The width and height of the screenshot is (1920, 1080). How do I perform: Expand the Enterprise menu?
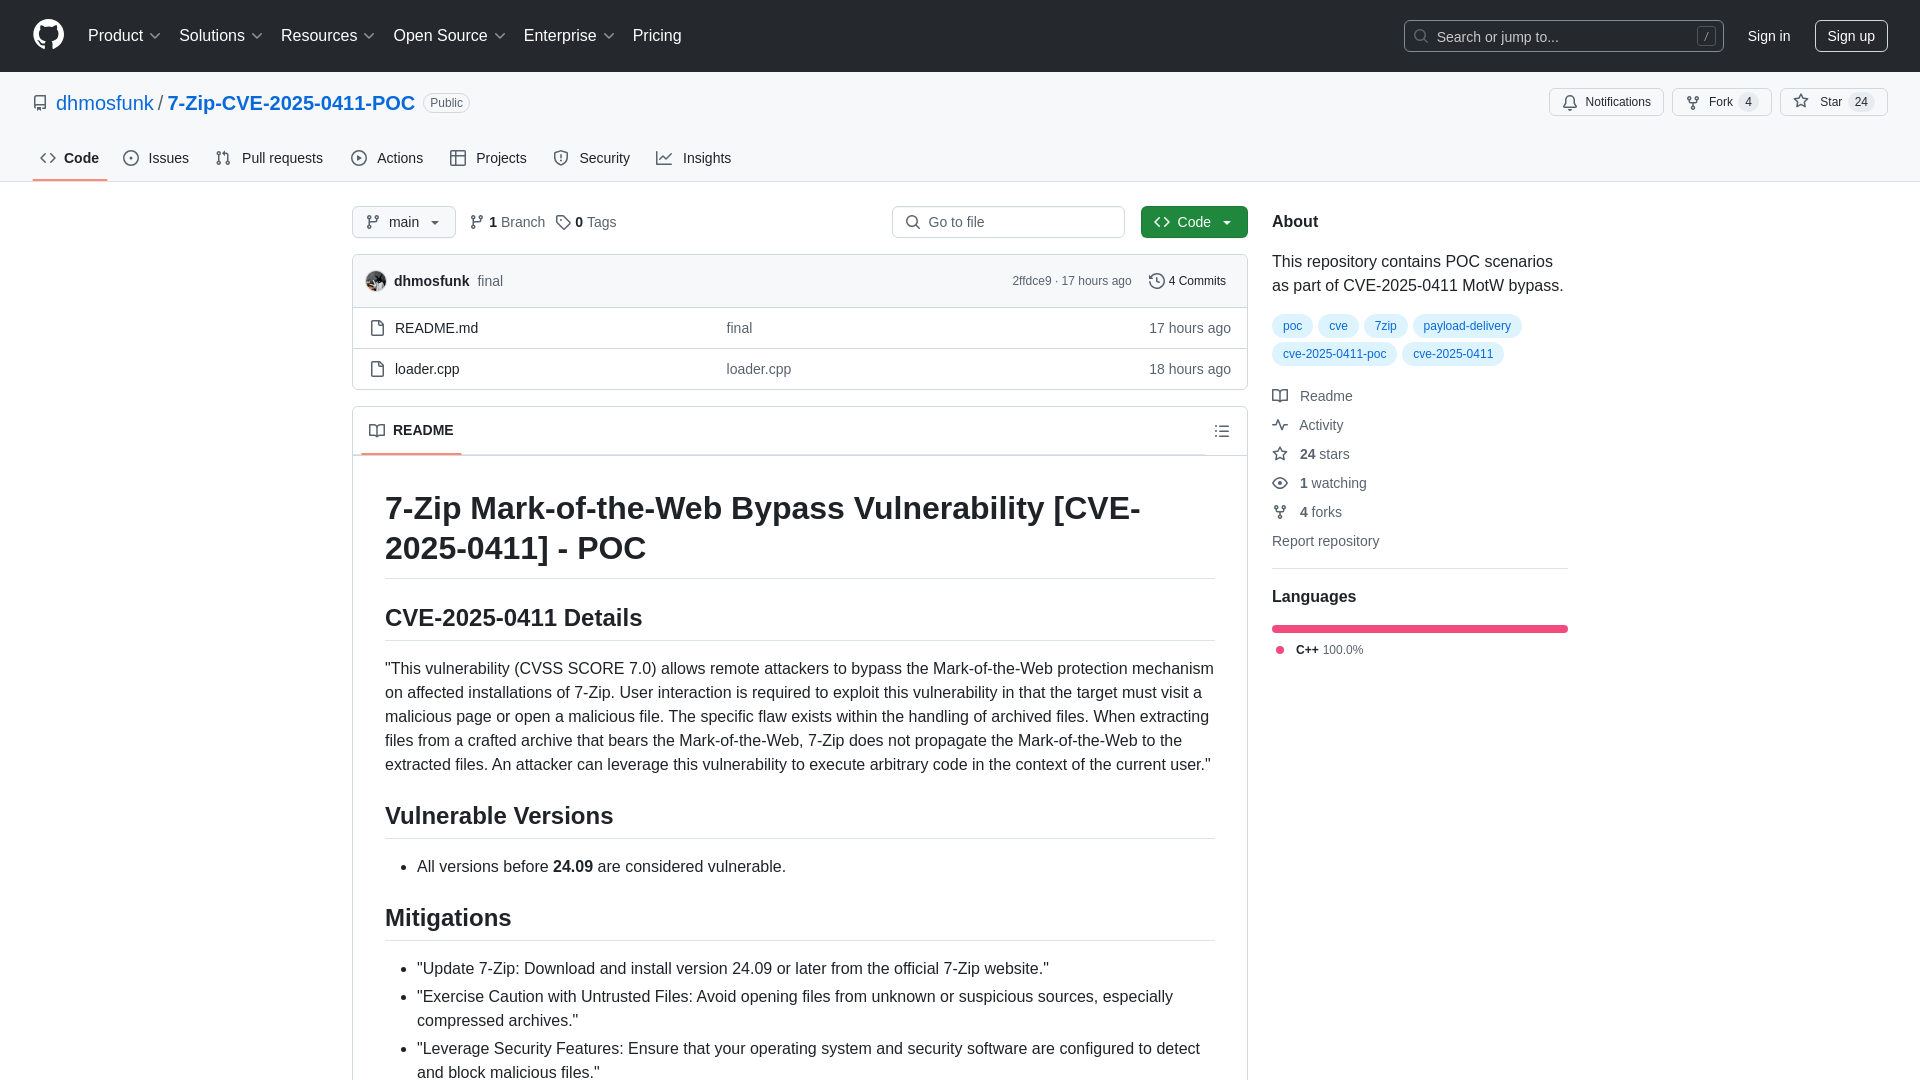tap(569, 36)
